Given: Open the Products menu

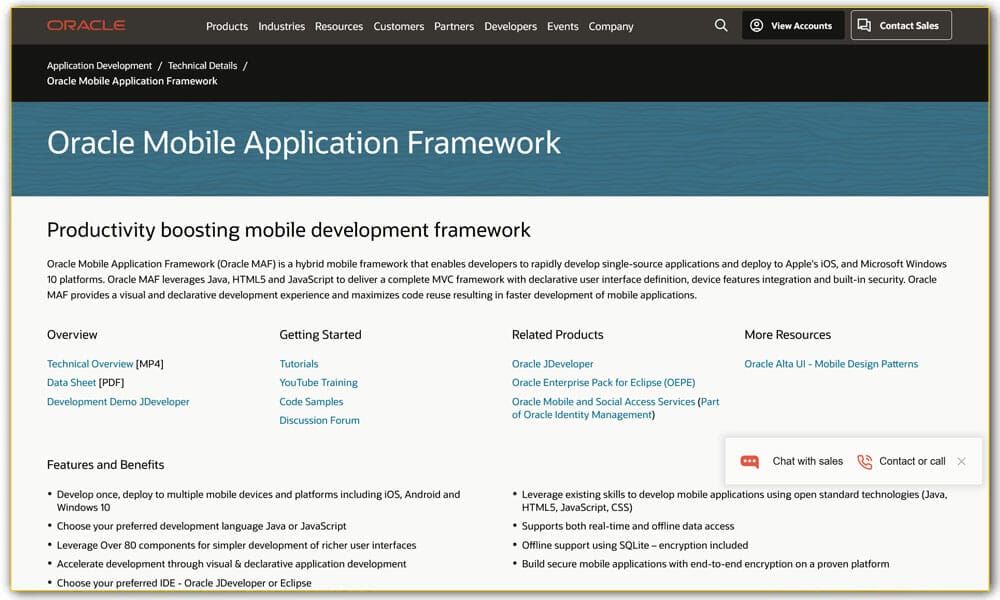Looking at the screenshot, I should [x=227, y=27].
